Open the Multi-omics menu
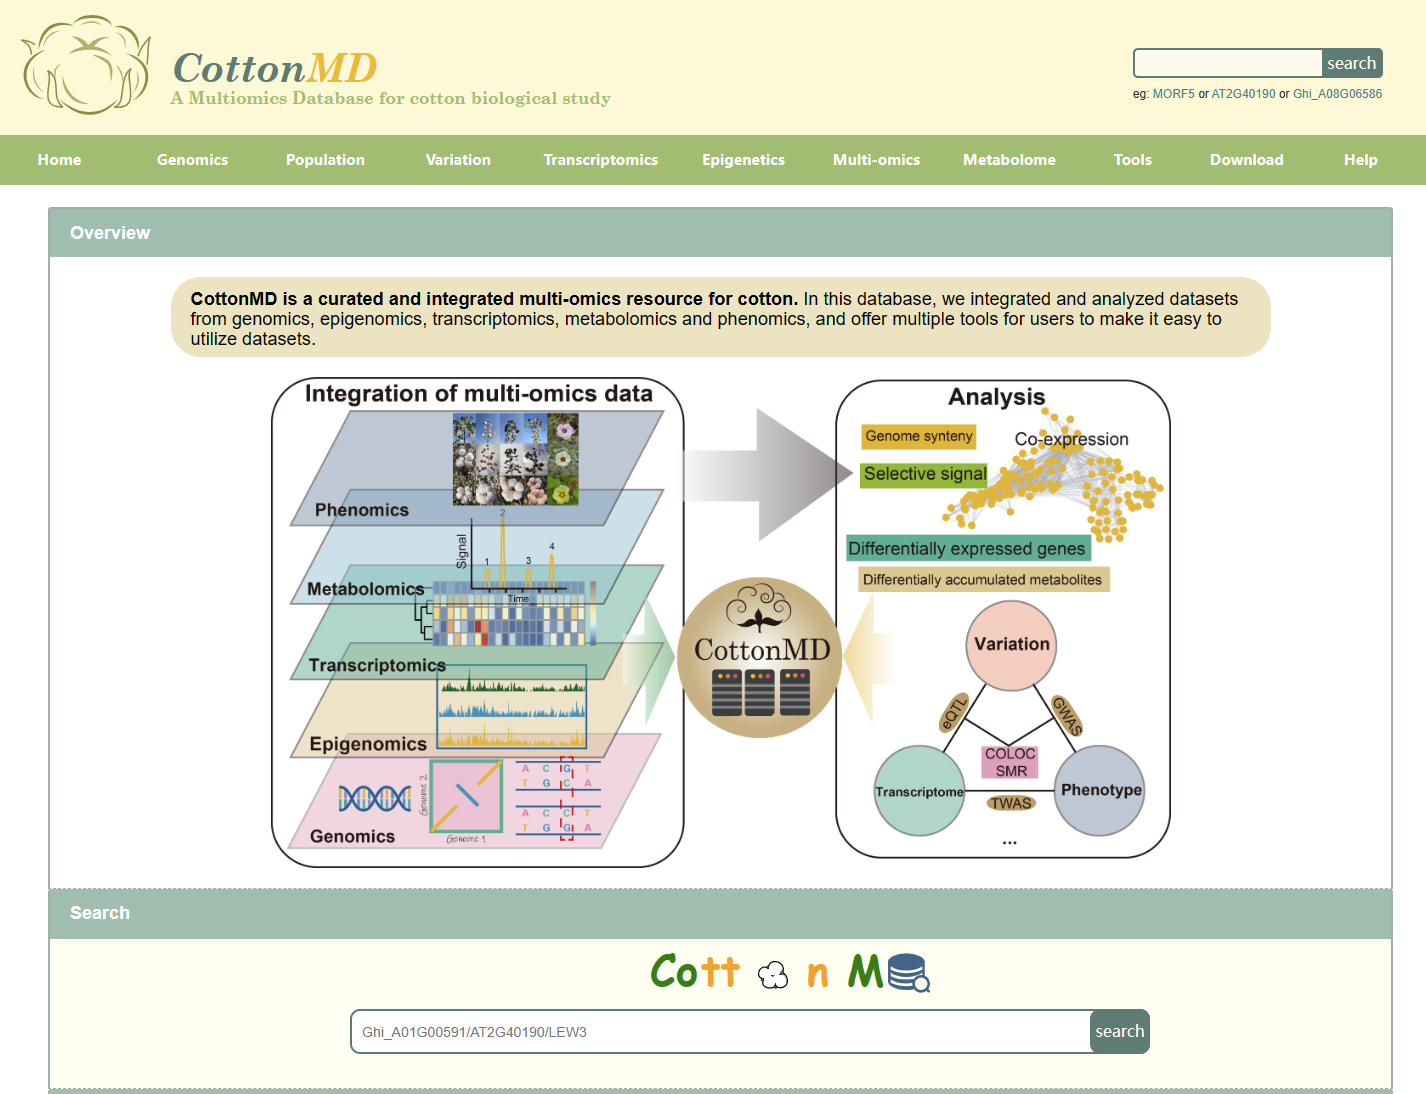The width and height of the screenshot is (1426, 1094). 877,160
